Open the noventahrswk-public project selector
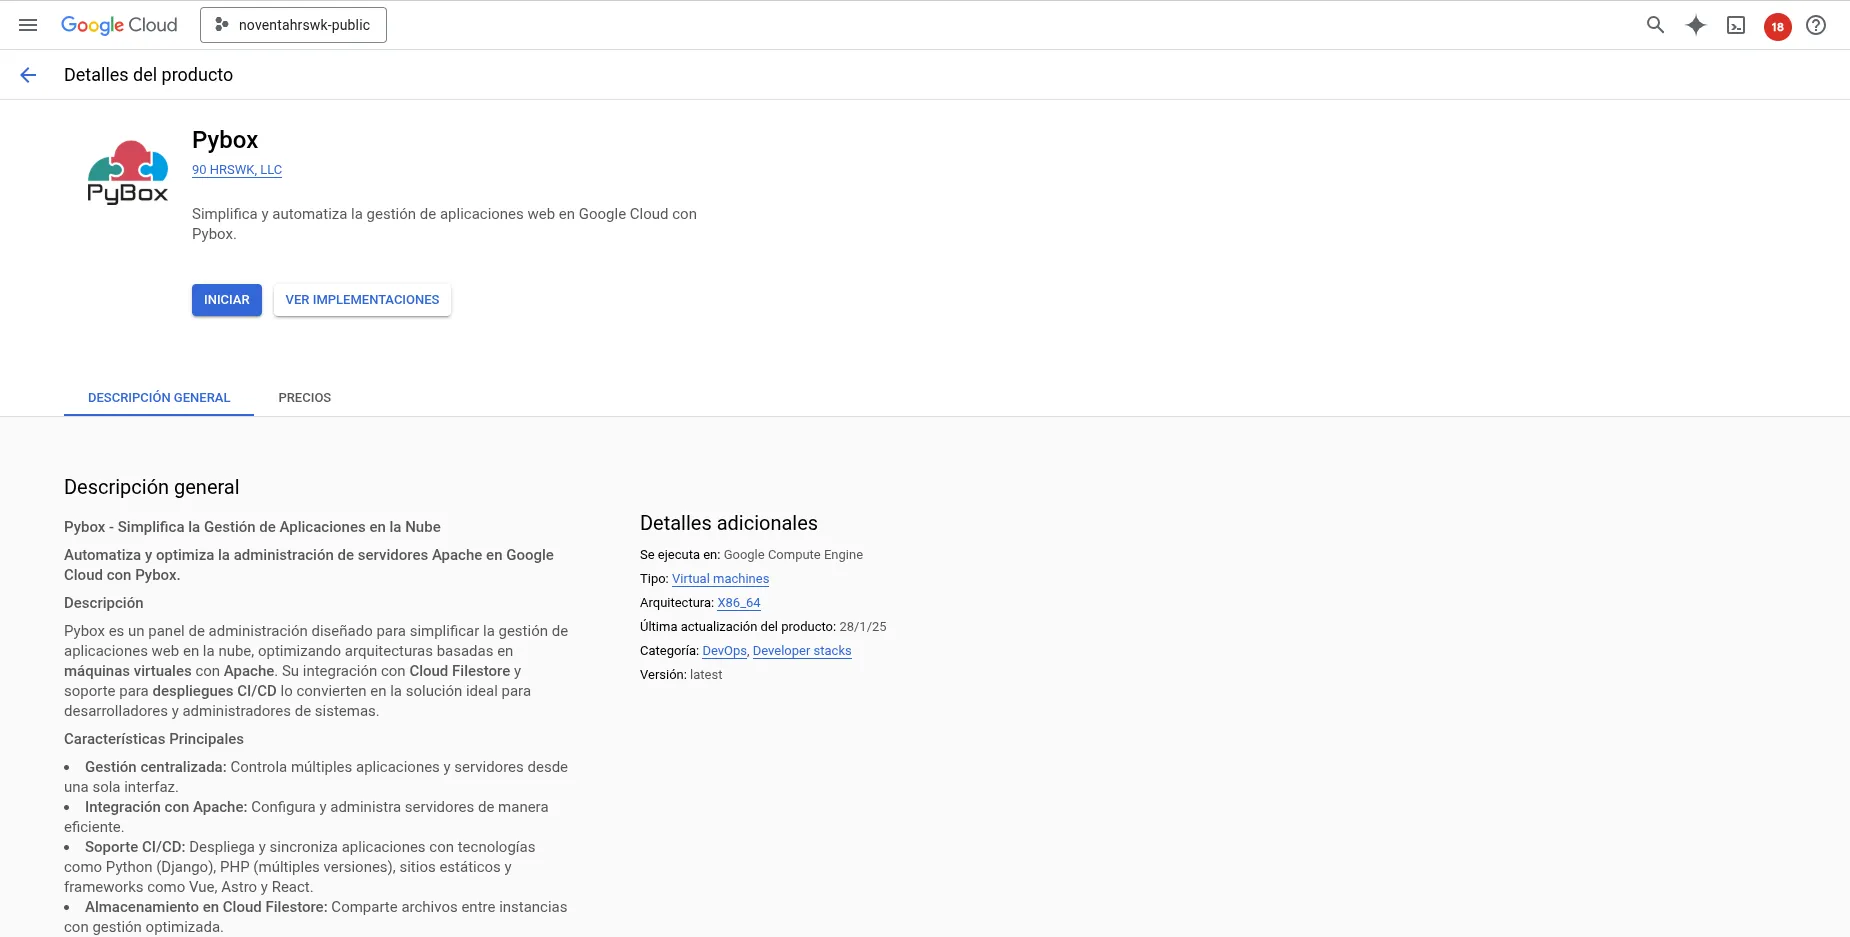 pos(293,25)
